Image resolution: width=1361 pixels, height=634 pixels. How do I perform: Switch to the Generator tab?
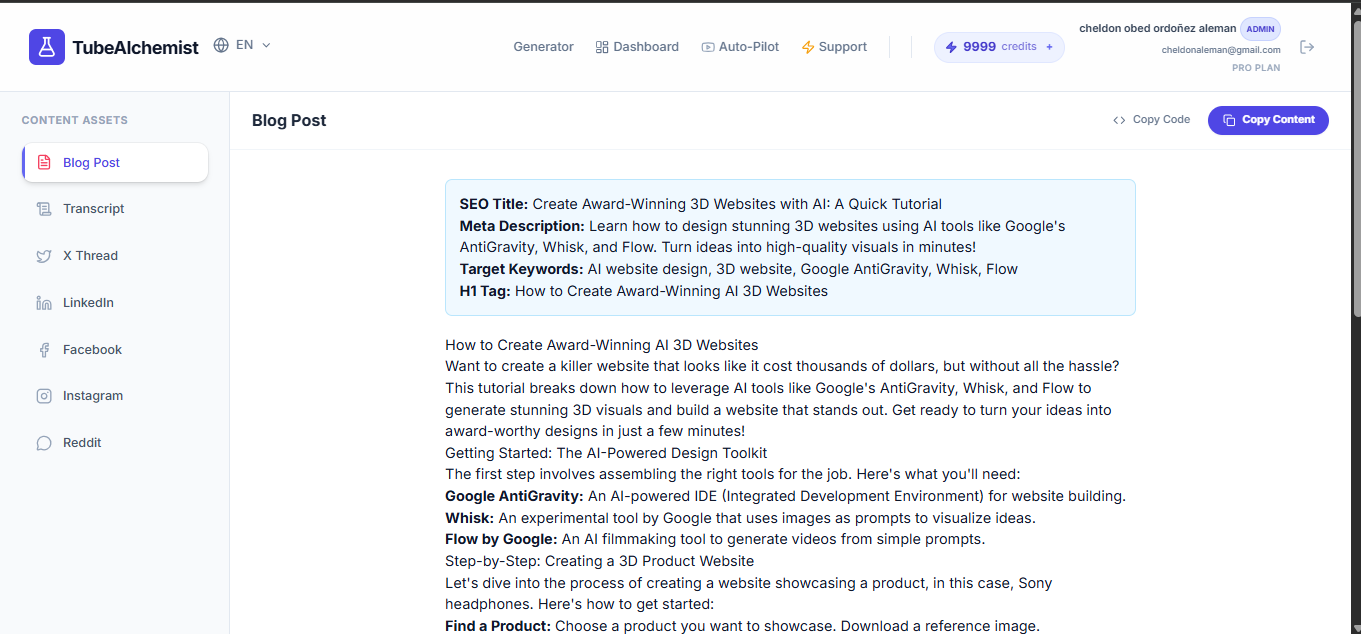(x=543, y=46)
